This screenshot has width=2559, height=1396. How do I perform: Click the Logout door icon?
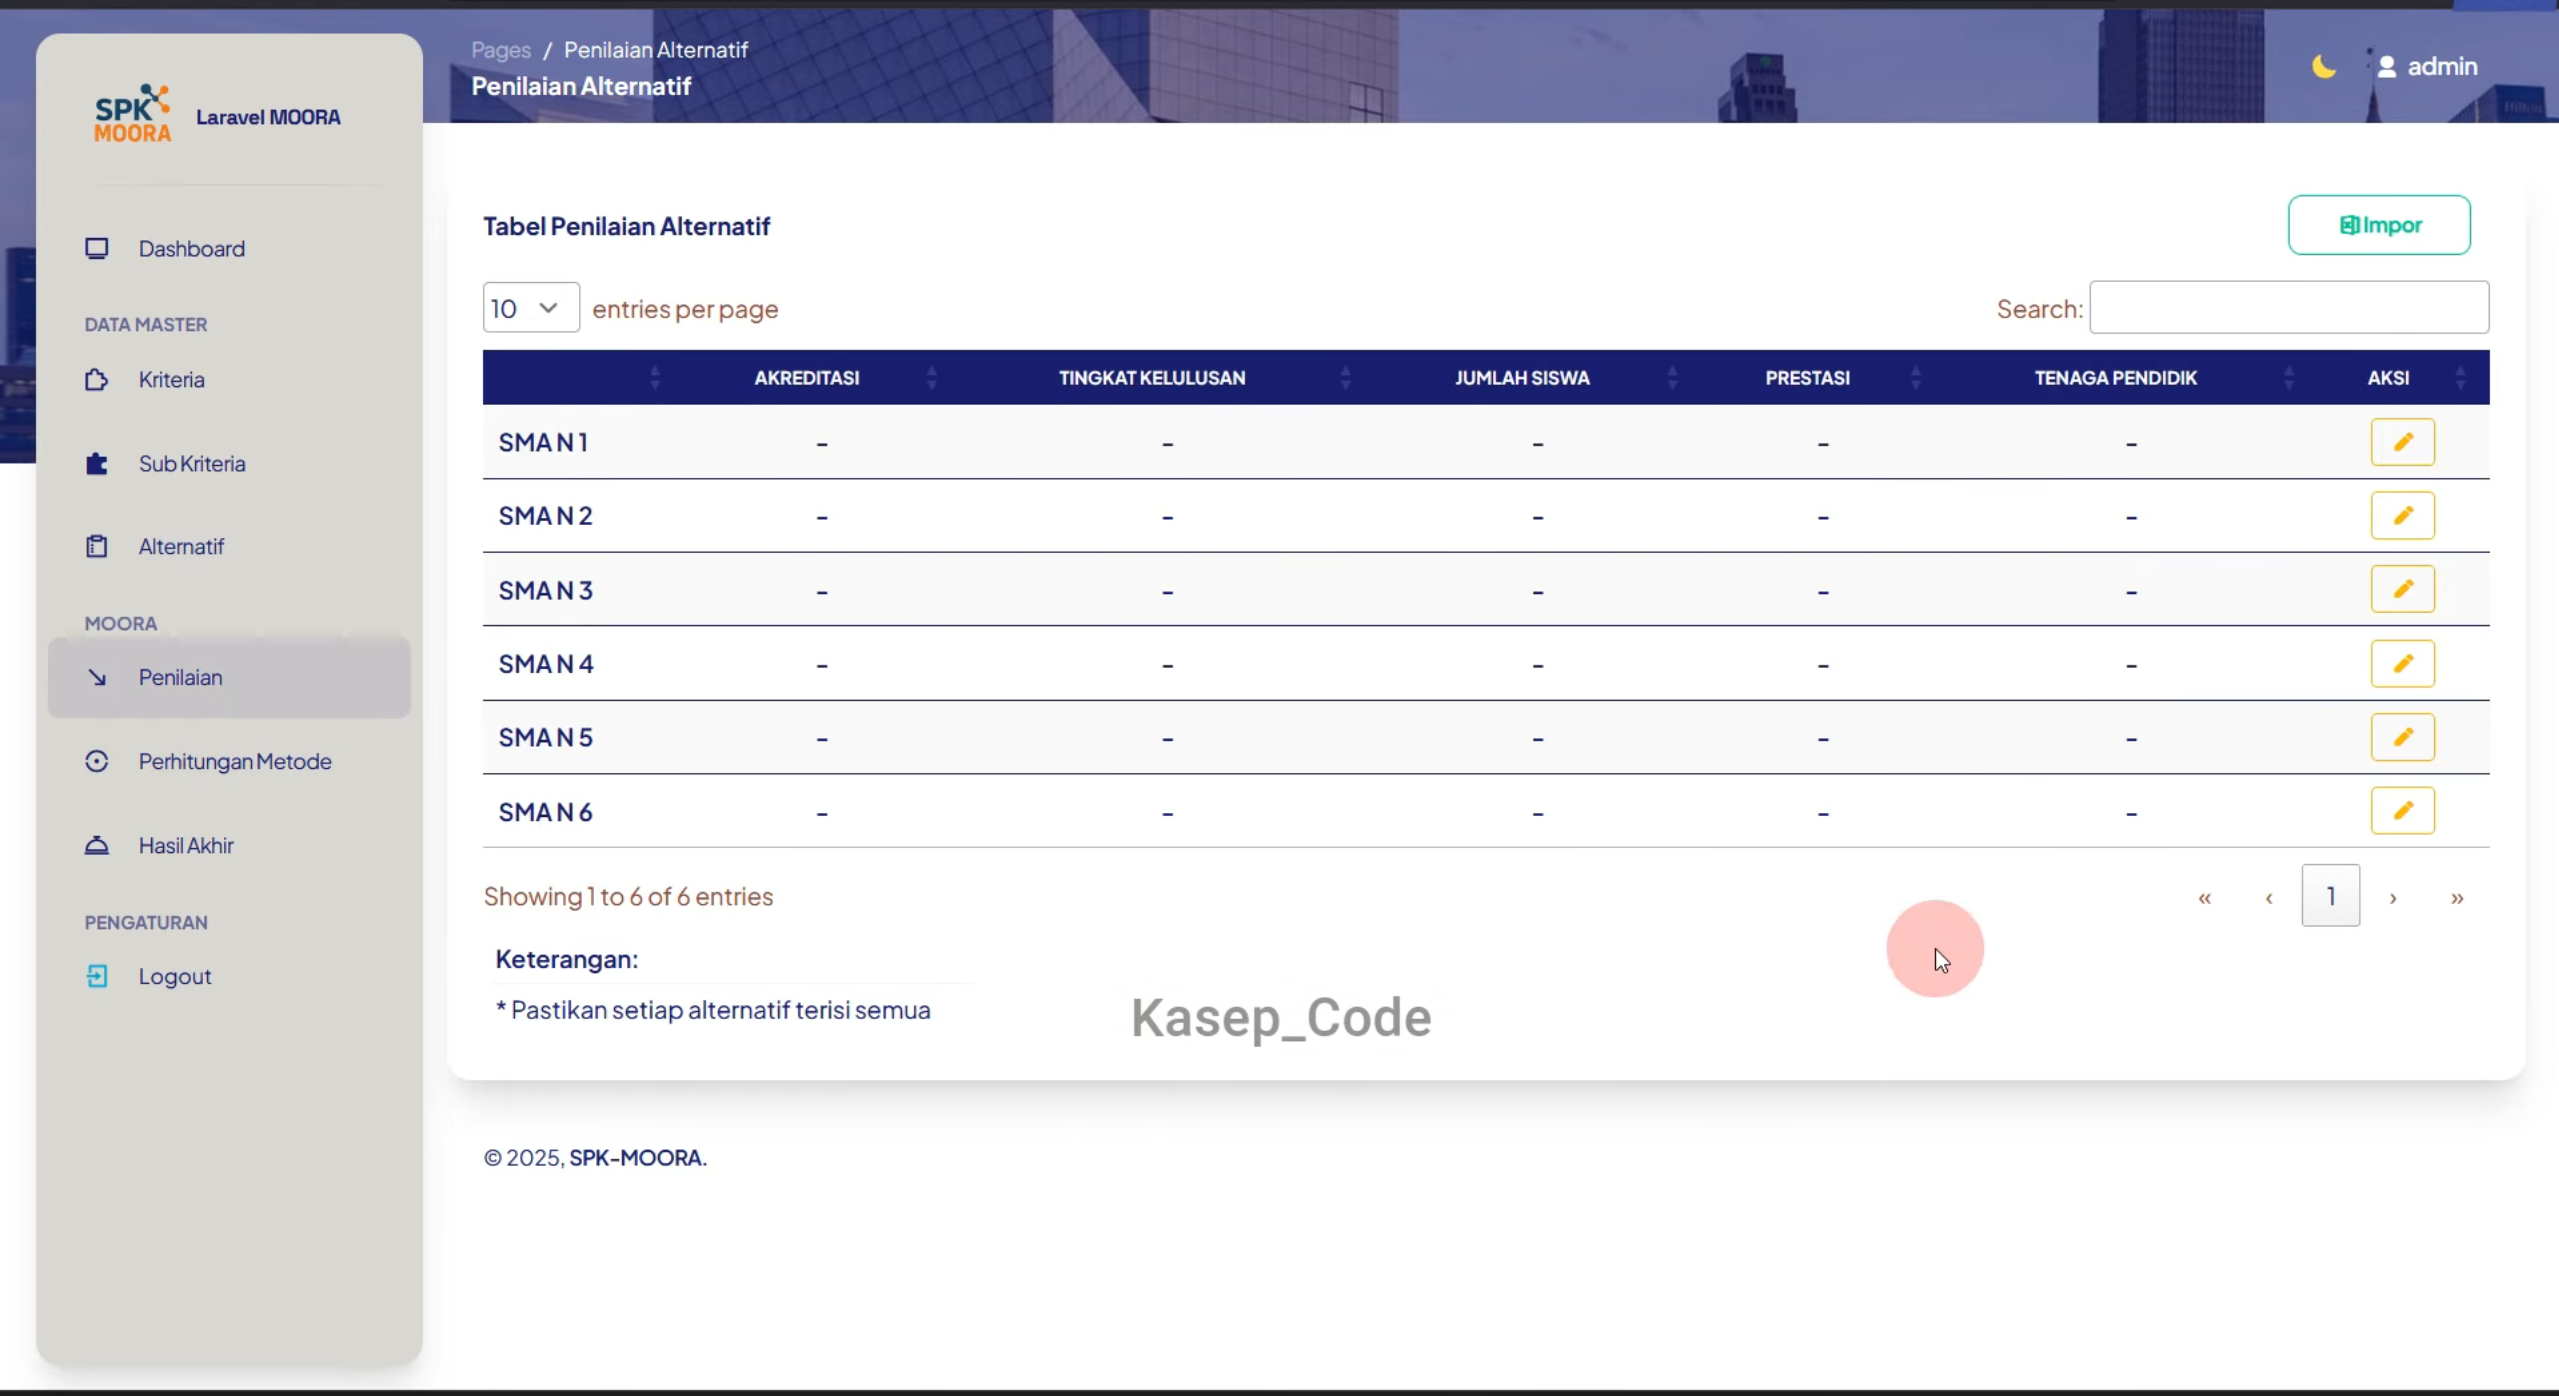(x=97, y=976)
